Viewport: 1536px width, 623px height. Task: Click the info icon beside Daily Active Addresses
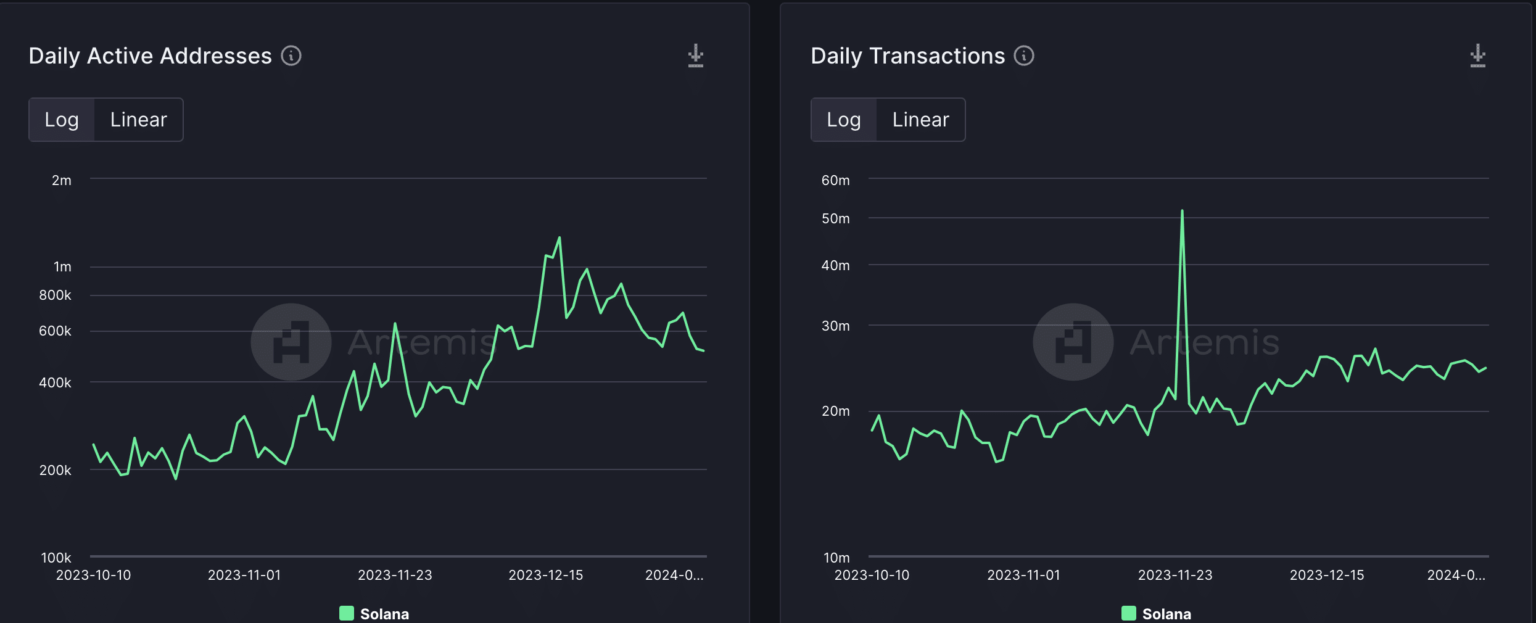pos(291,56)
